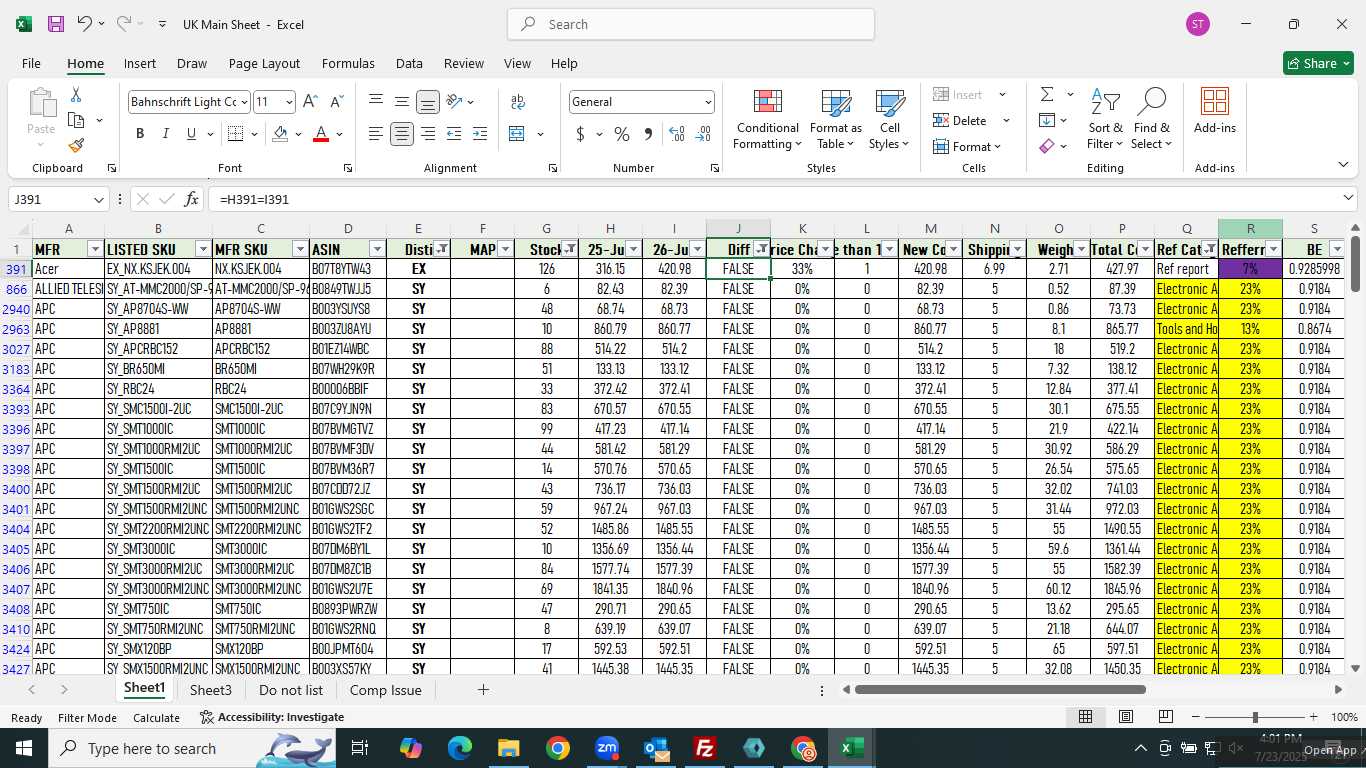The width and height of the screenshot is (1366, 768).
Task: Click the Cut scissors icon
Action: pyautogui.click(x=76, y=95)
